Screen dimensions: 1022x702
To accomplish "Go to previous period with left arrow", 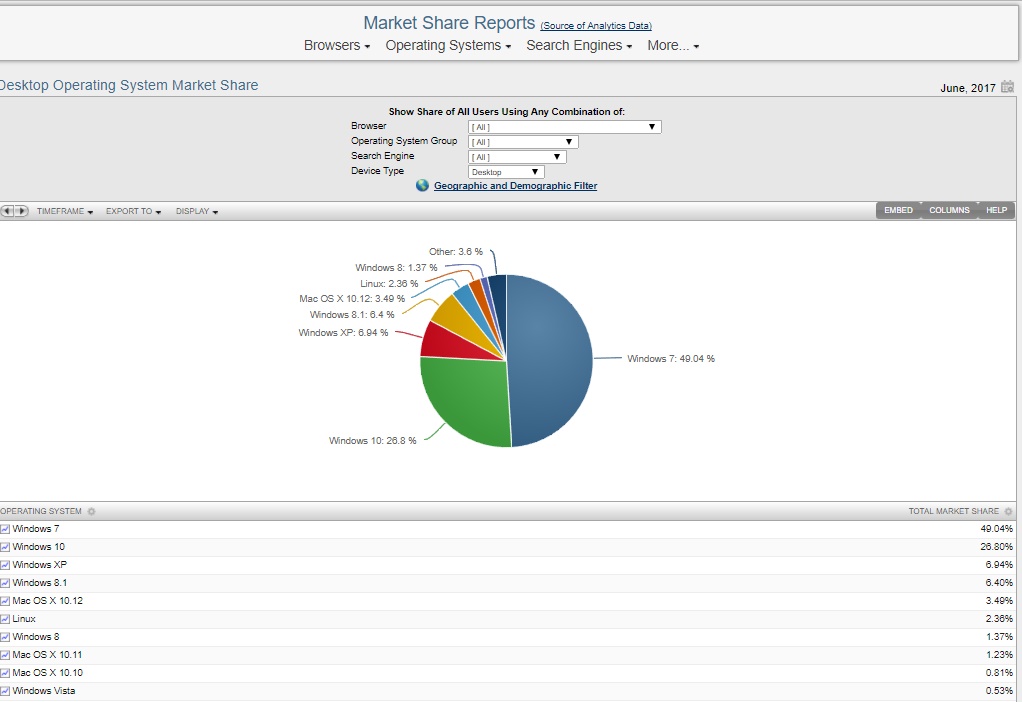I will (x=7, y=211).
